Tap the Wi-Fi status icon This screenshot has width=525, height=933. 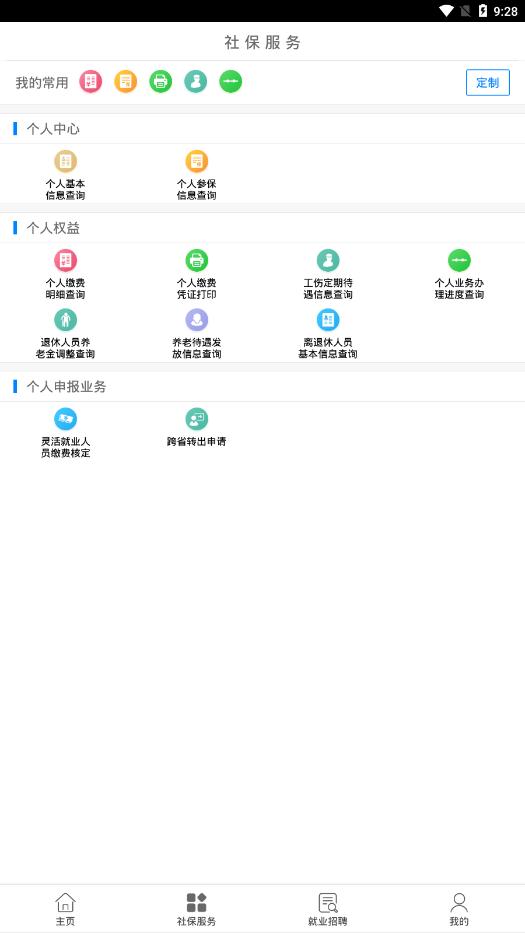click(446, 11)
